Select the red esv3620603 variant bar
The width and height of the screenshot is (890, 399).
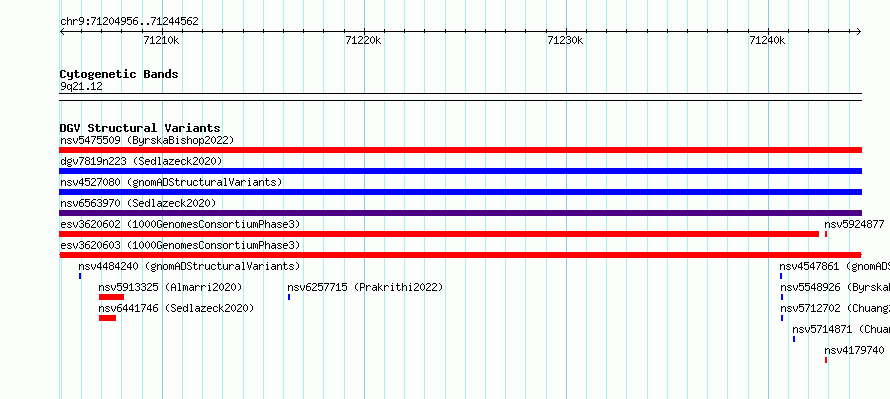pyautogui.click(x=460, y=255)
